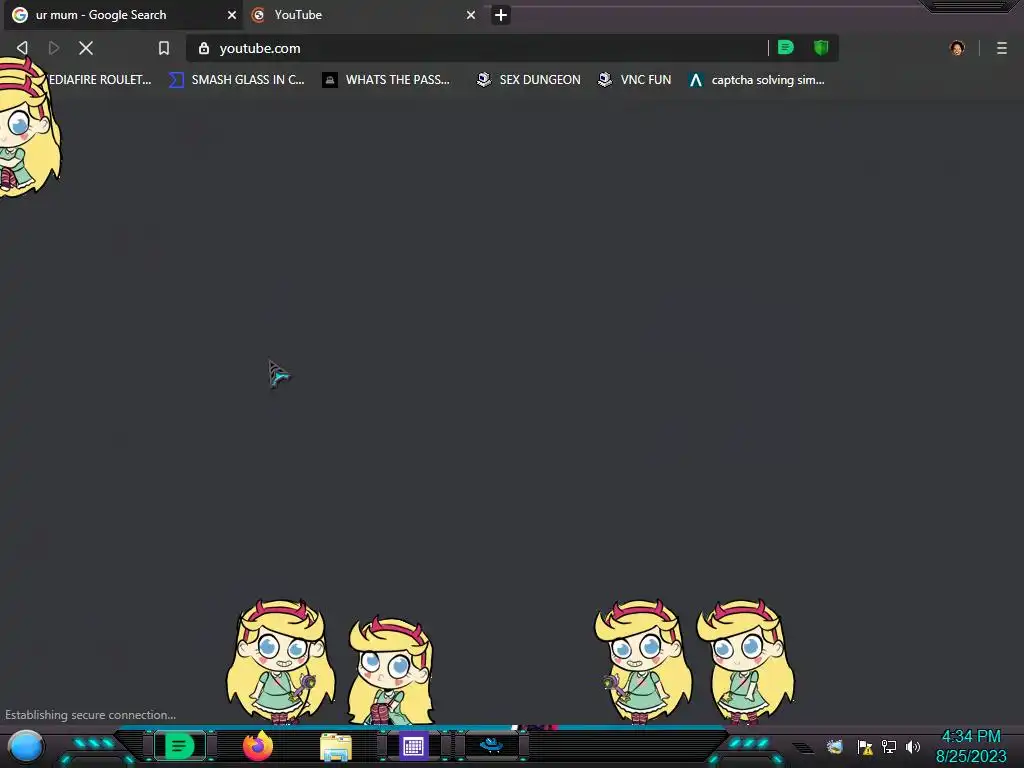Open the browser hamburger menu
The image size is (1024, 768).
coord(1002,48)
